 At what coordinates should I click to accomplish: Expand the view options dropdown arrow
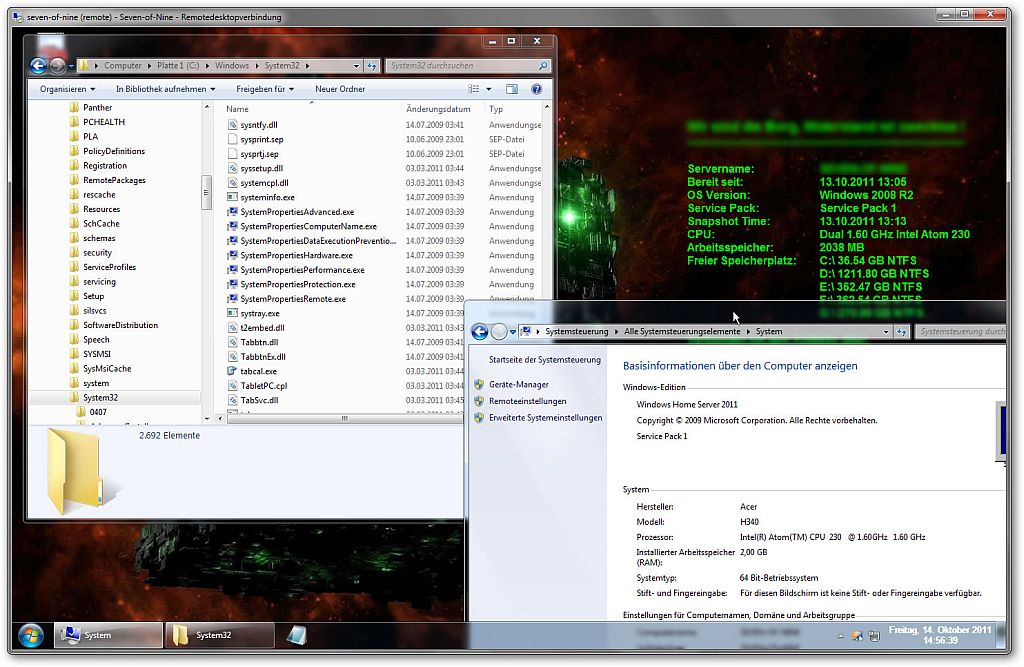coord(488,89)
